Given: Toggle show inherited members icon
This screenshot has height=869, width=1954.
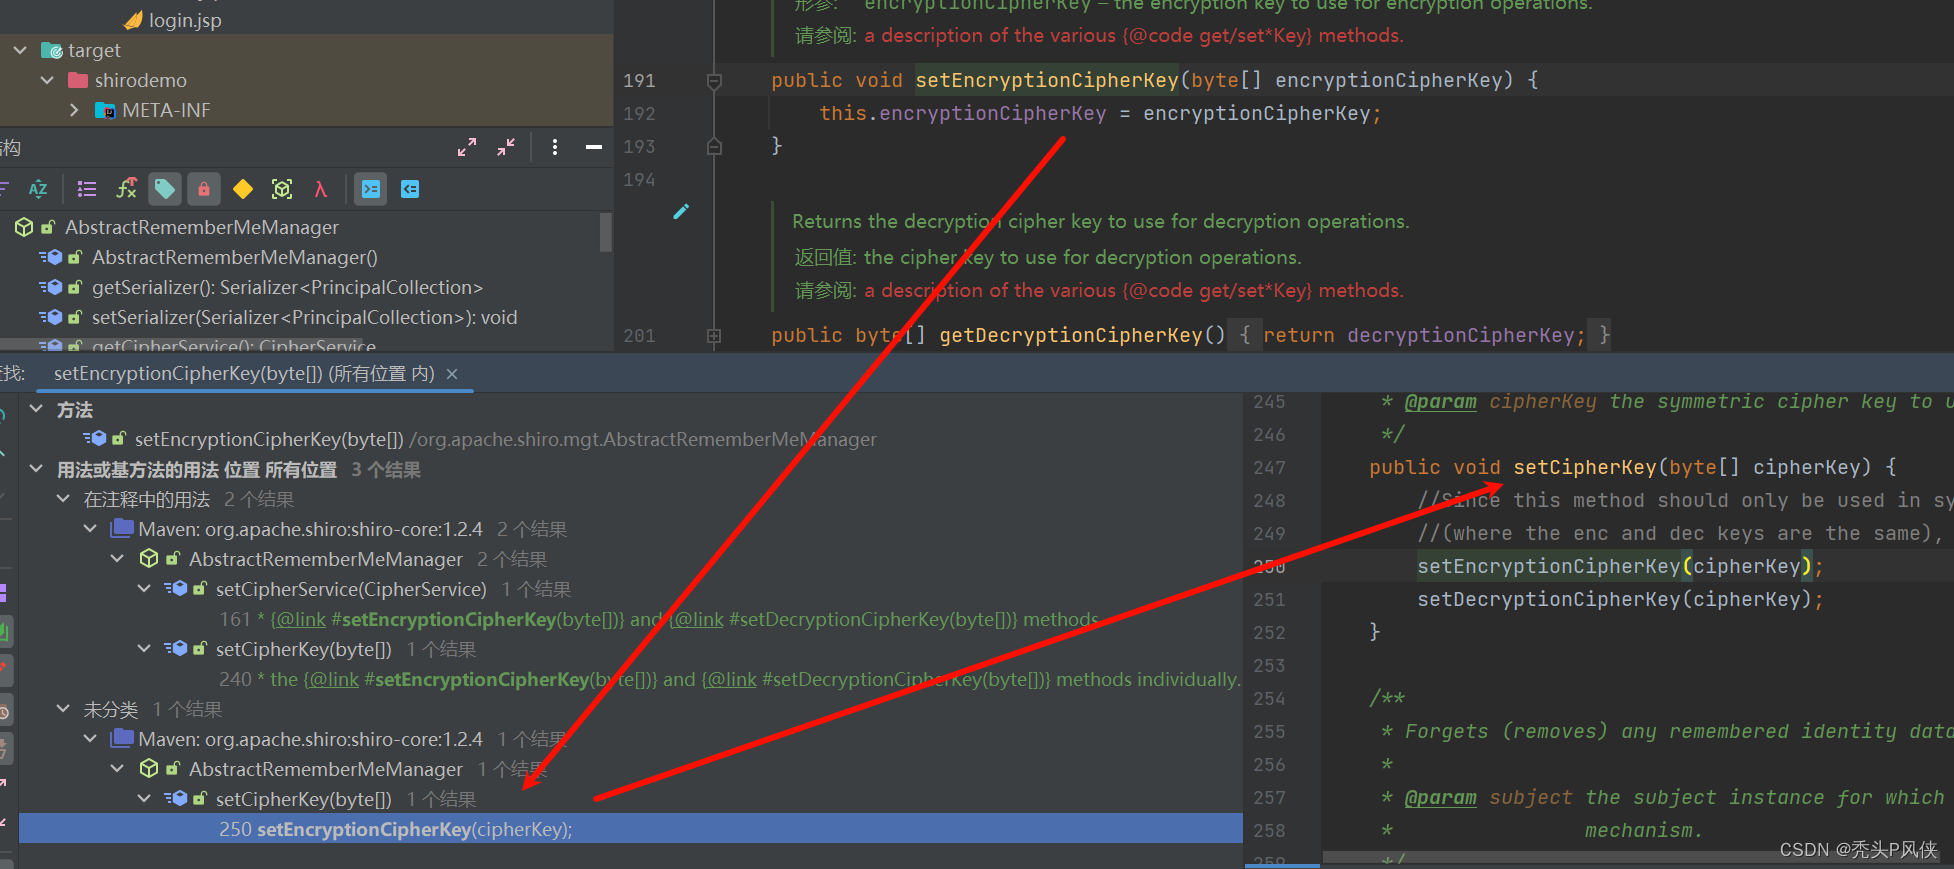Looking at the screenshot, I should [x=126, y=189].
